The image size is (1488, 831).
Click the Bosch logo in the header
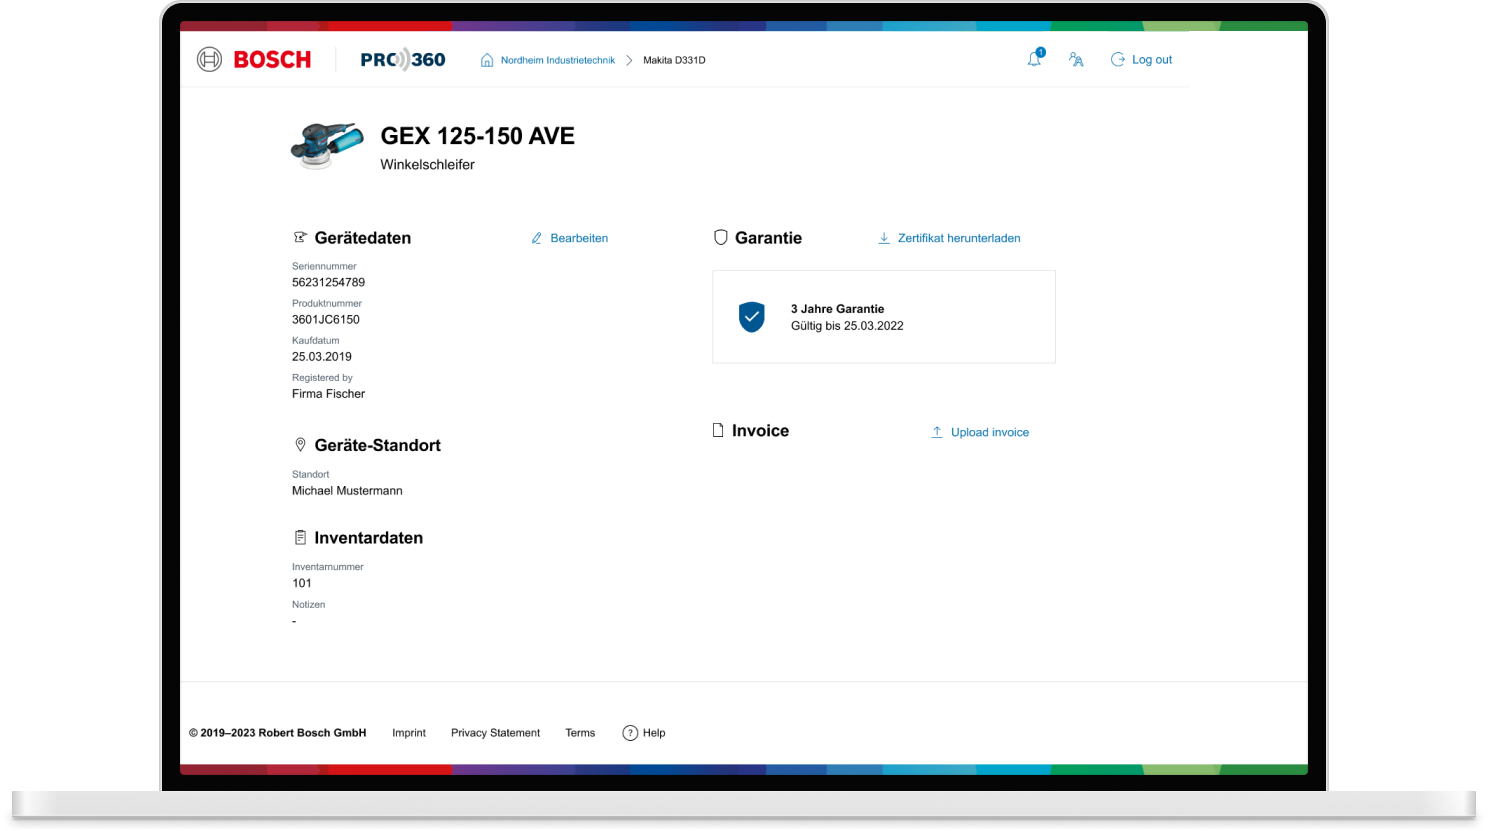click(x=254, y=60)
